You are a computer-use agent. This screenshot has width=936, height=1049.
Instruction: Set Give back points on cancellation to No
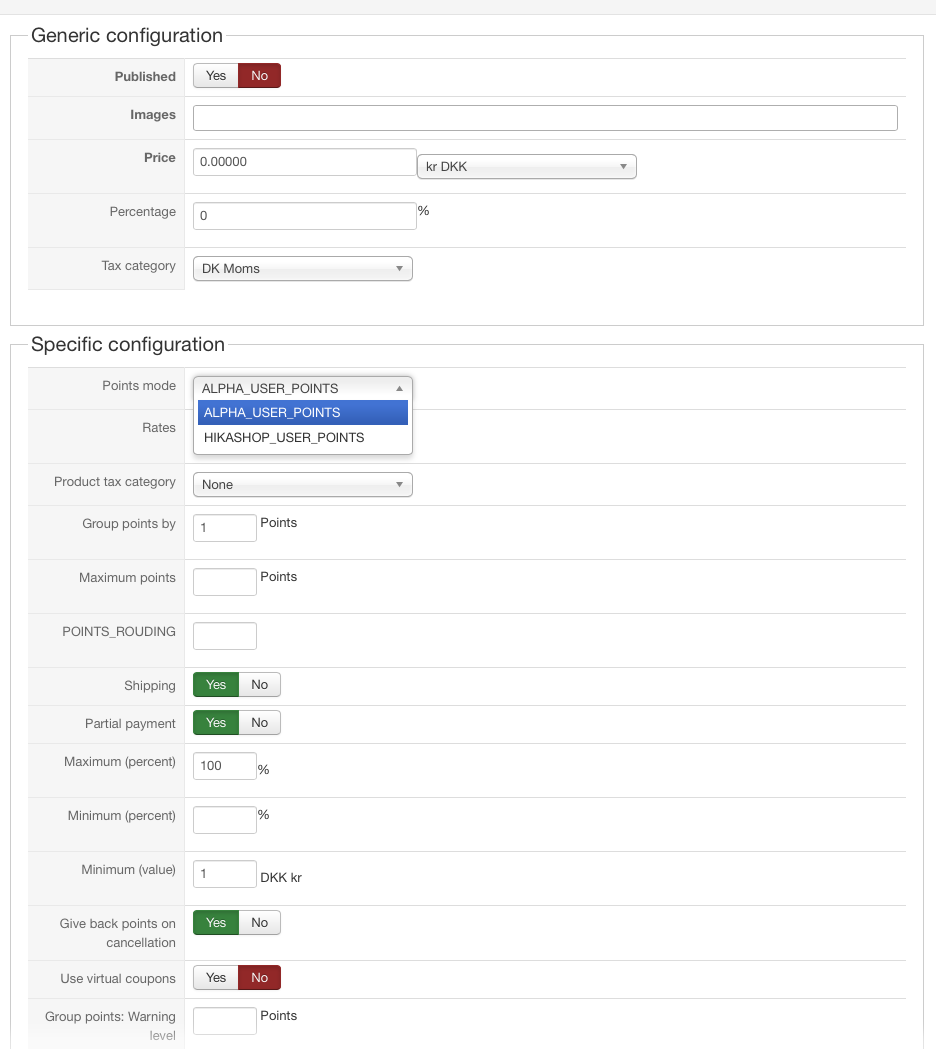260,923
